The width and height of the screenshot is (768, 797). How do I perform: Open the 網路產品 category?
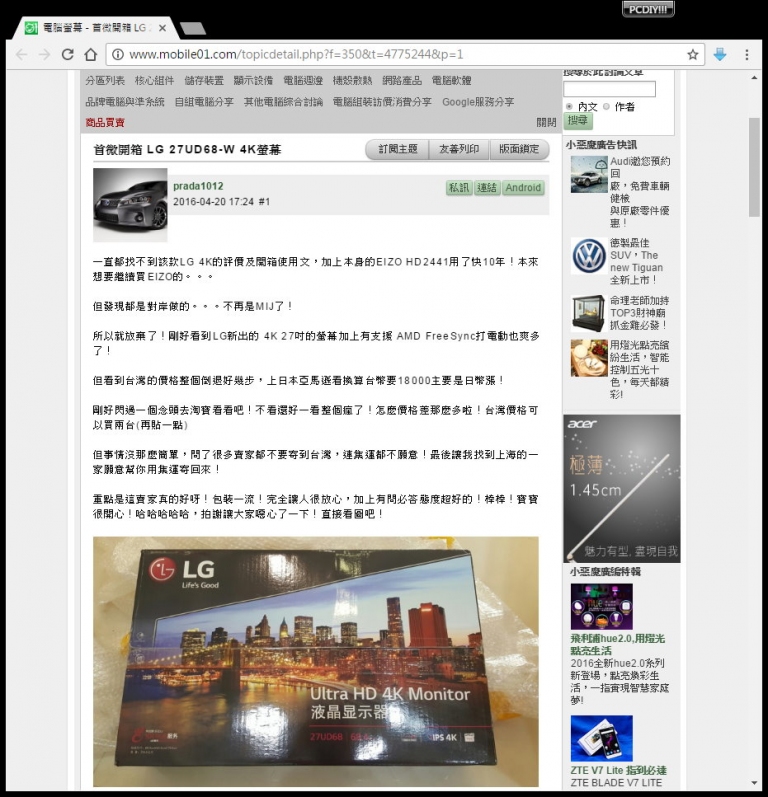pos(402,80)
